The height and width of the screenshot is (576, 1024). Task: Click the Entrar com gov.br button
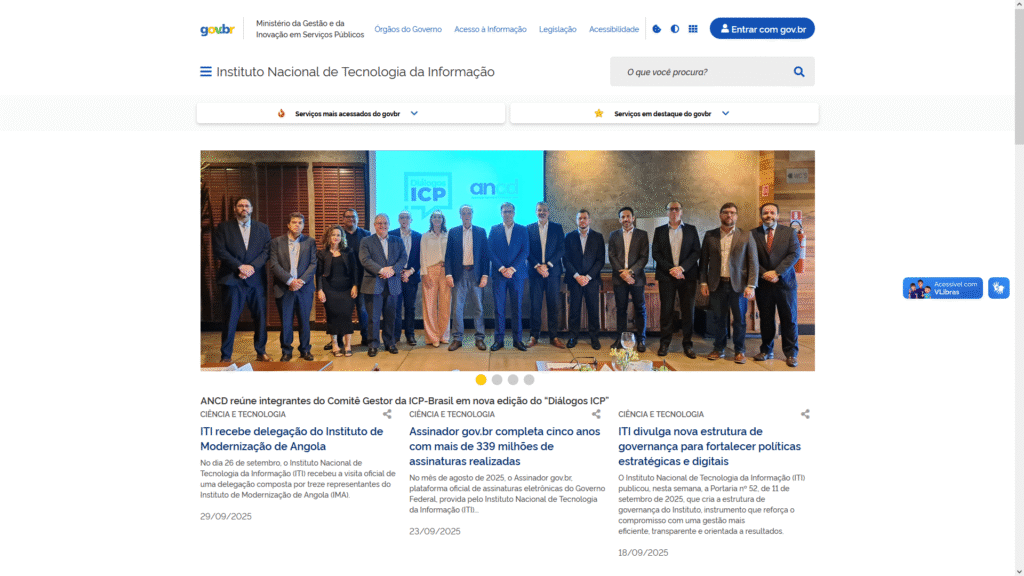(762, 29)
